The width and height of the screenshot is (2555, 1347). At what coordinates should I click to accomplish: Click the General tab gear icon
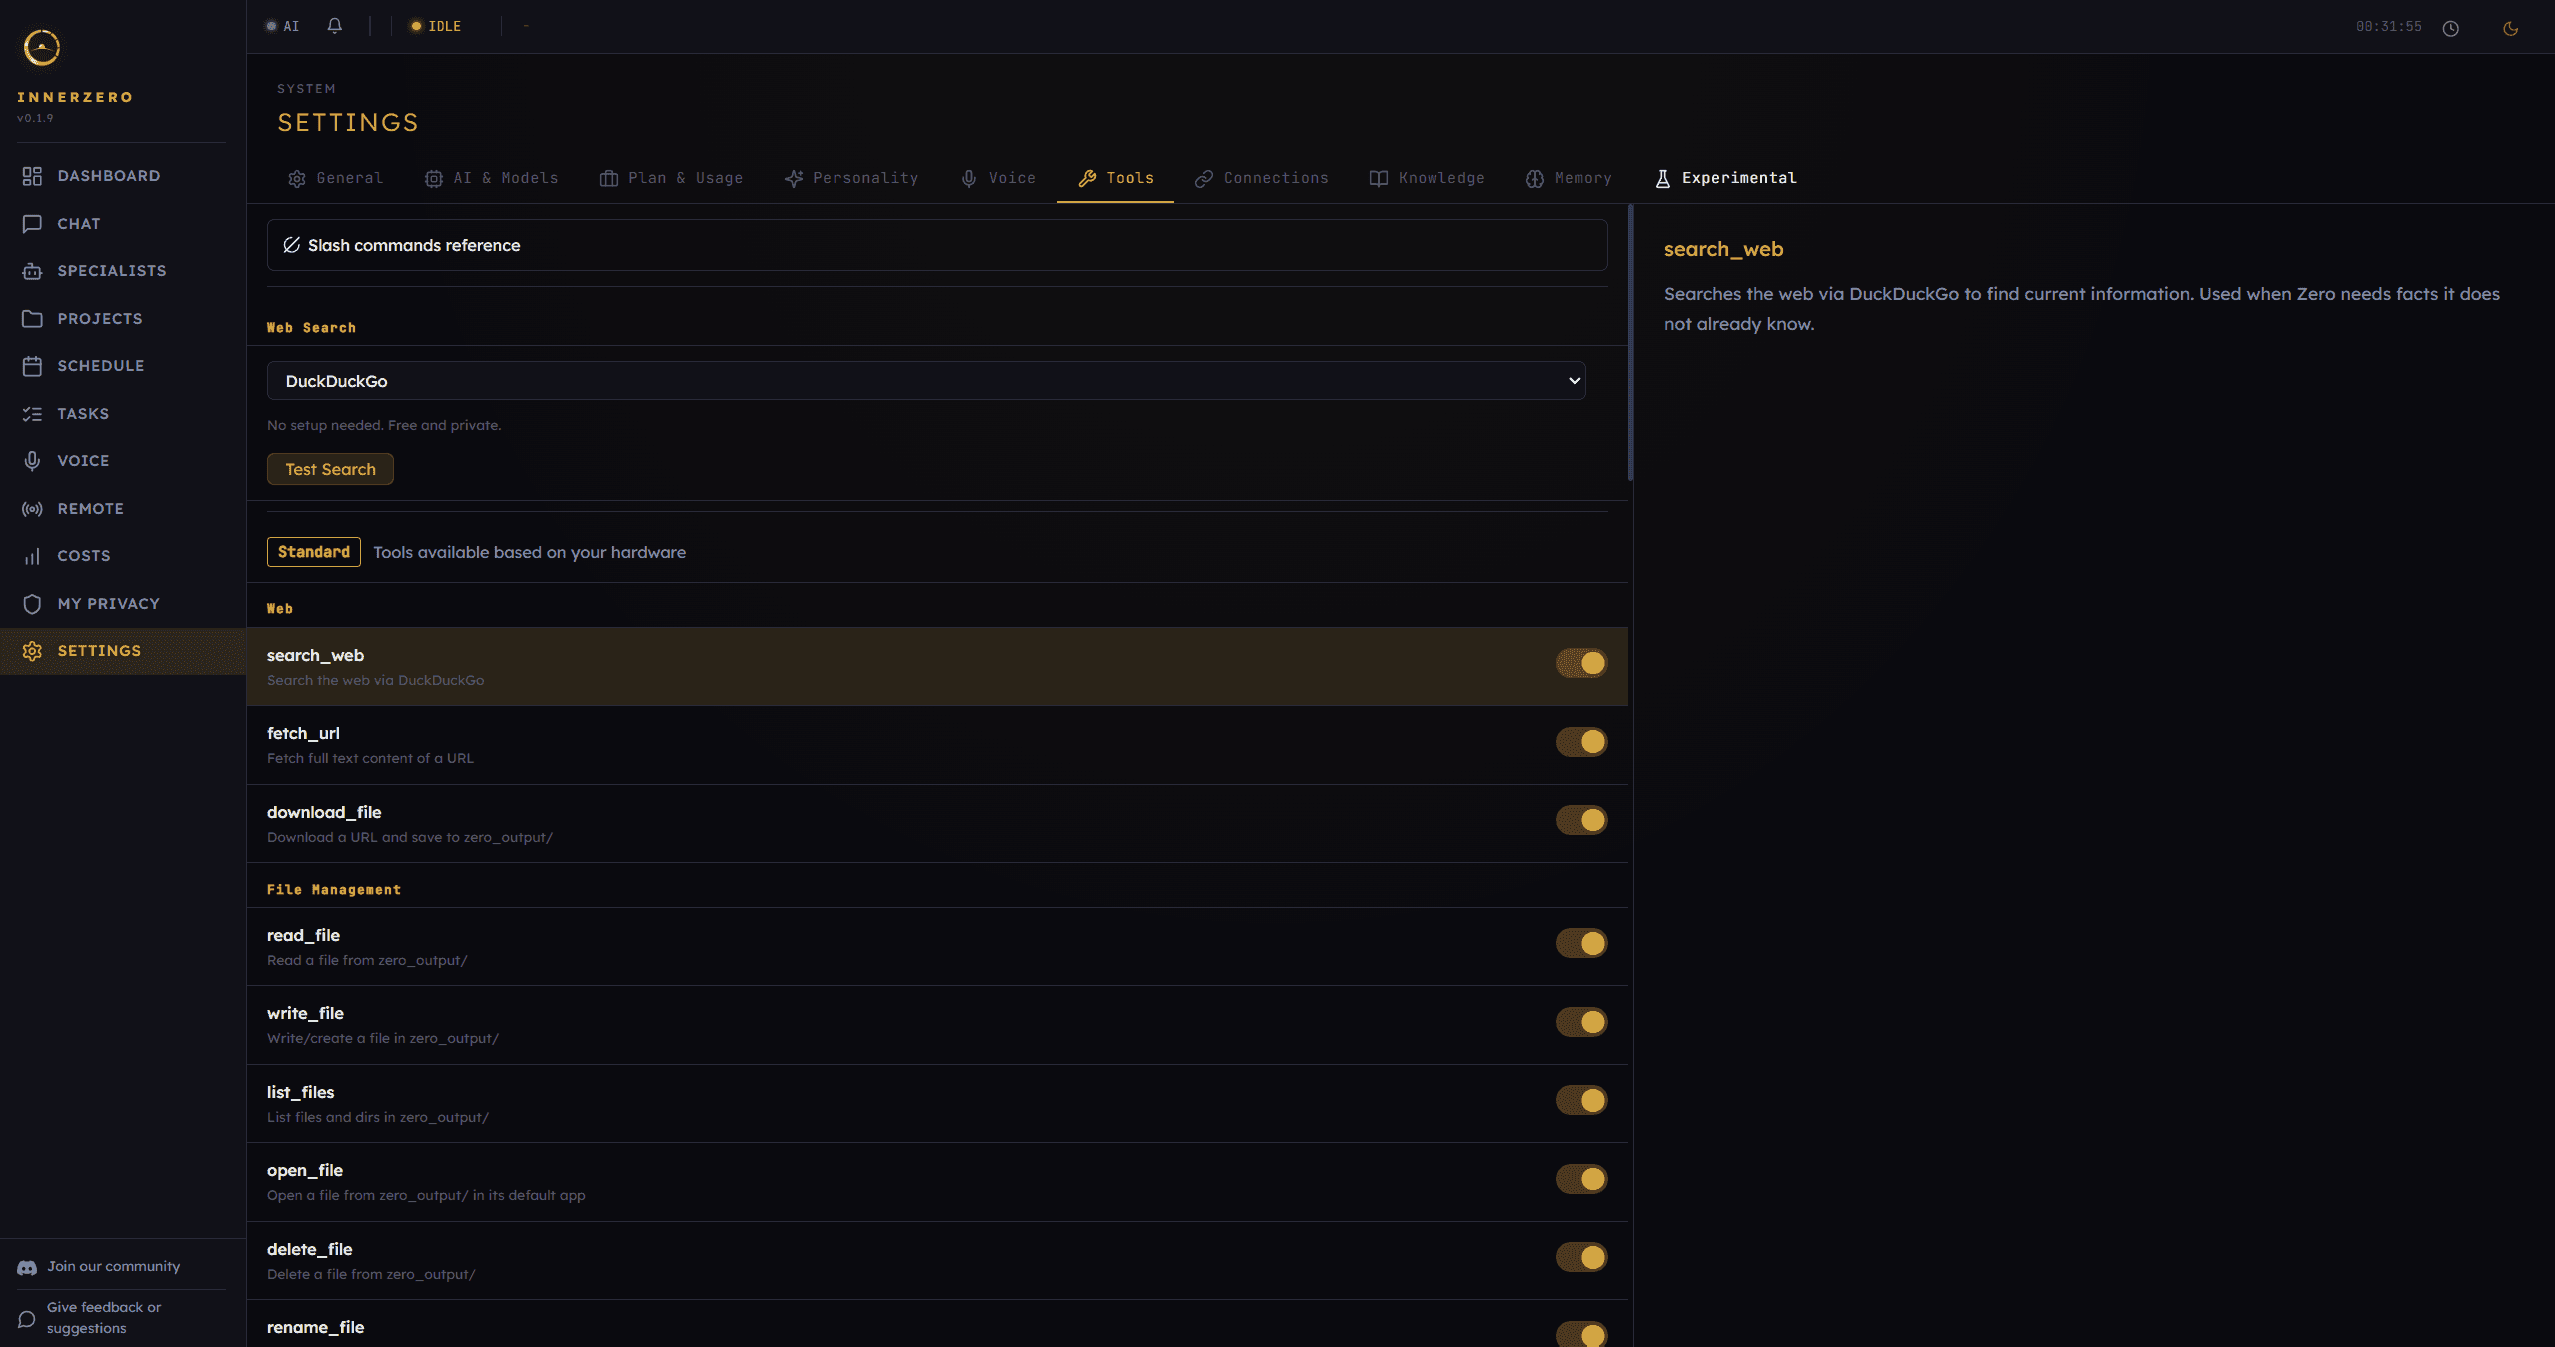coord(297,179)
